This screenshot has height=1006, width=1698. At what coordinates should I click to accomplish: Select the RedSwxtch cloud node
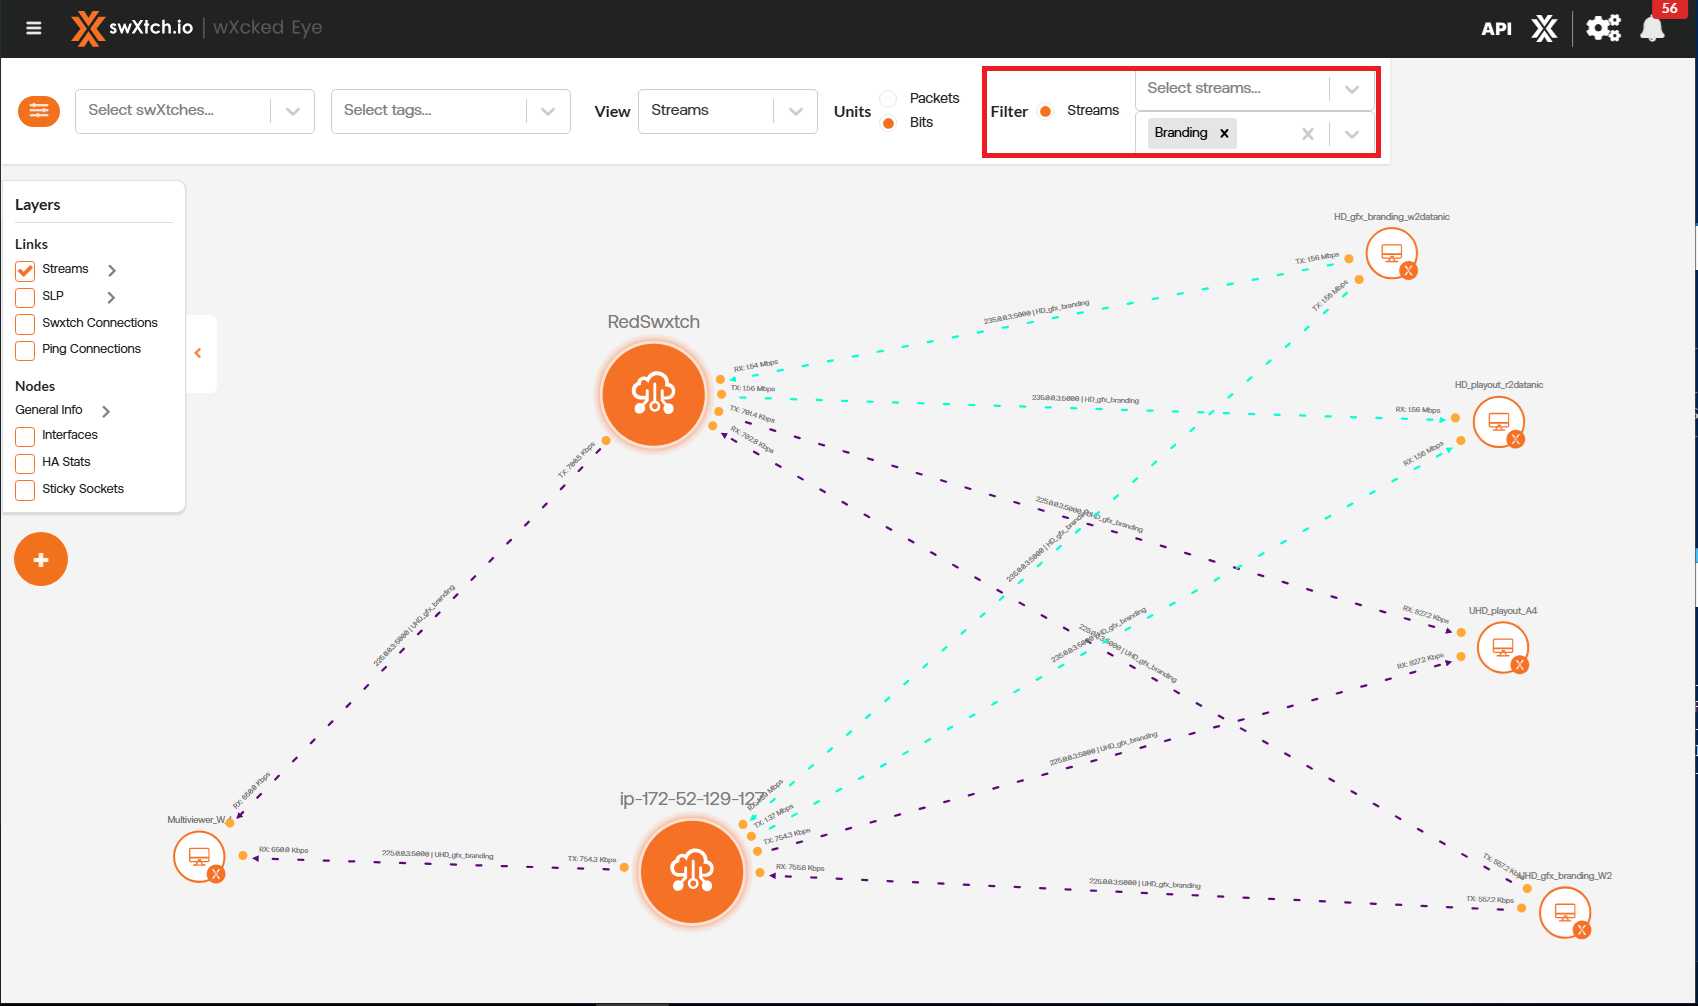click(654, 395)
